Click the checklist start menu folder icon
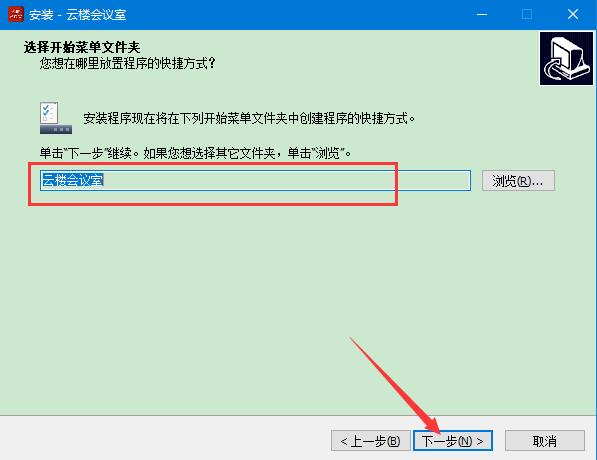Screen dimensions: 597x460 (x=56, y=118)
